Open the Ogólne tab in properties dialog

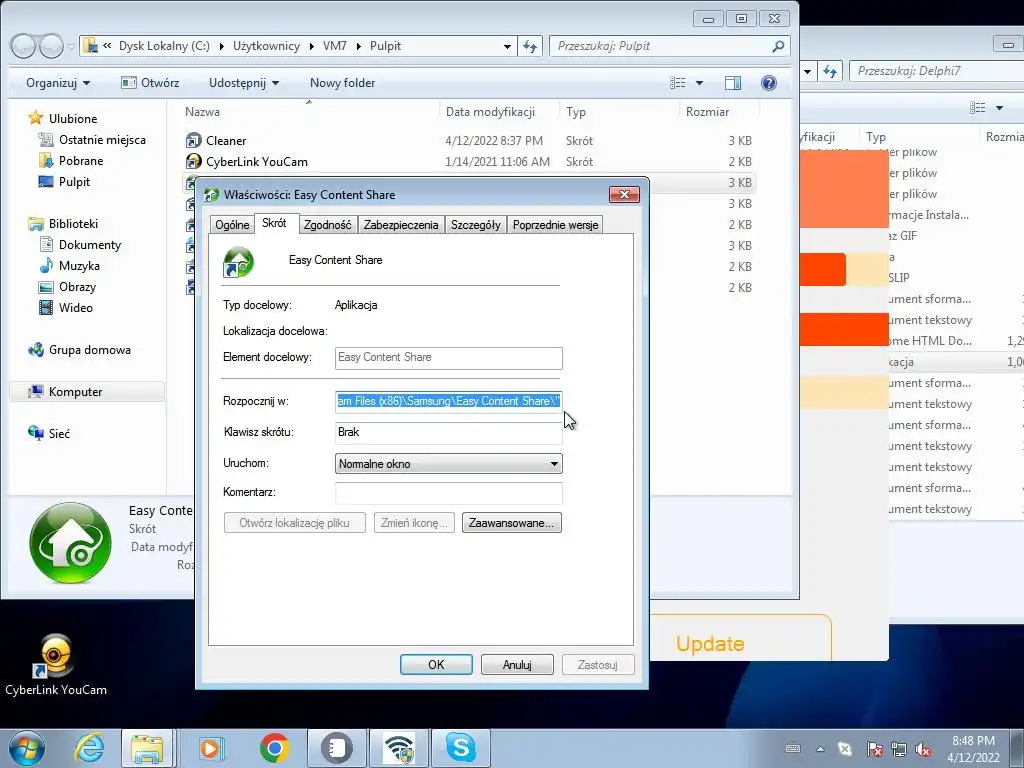(232, 225)
